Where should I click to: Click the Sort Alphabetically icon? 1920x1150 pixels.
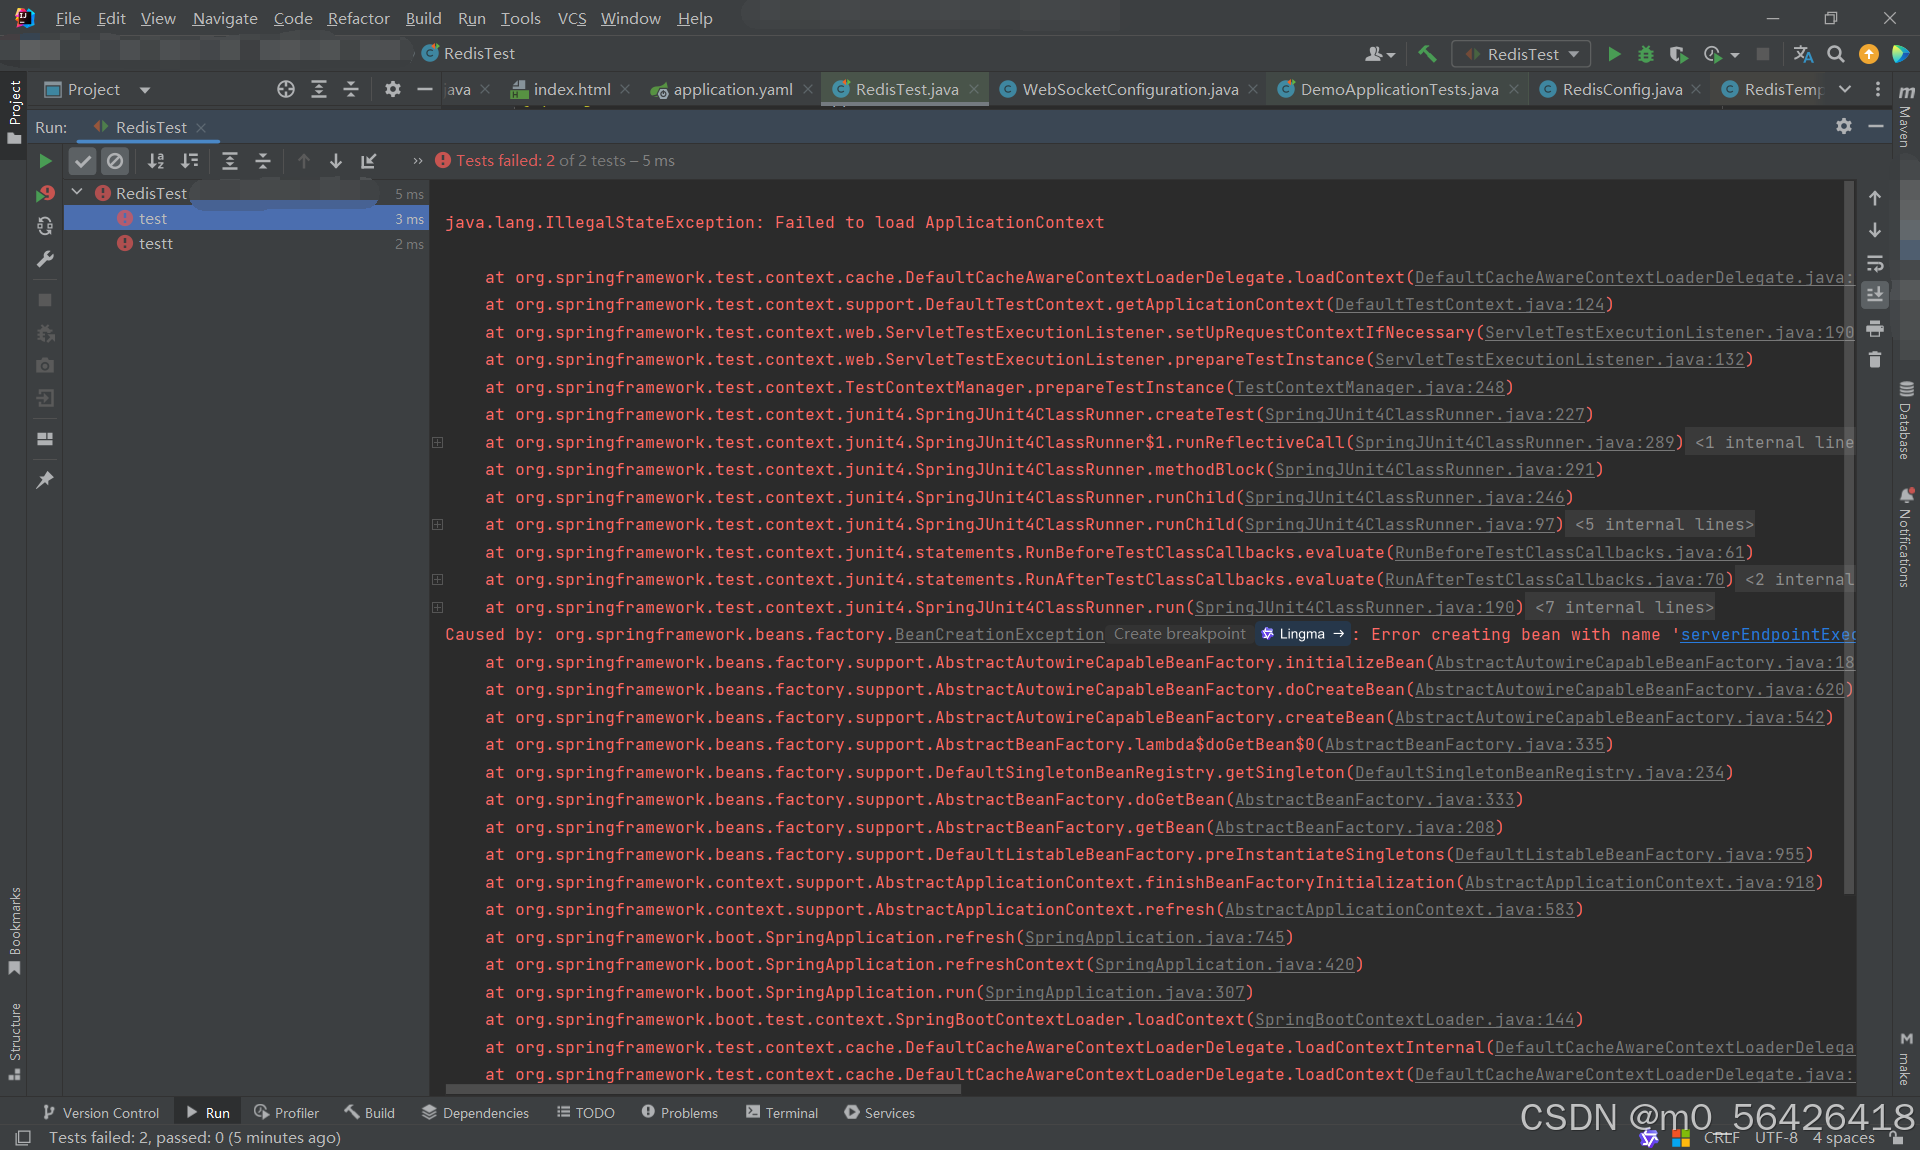(156, 161)
